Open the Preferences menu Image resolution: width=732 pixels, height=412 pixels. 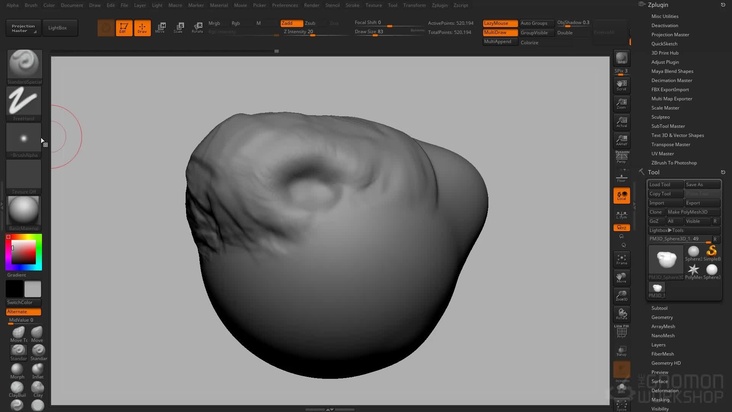(285, 5)
